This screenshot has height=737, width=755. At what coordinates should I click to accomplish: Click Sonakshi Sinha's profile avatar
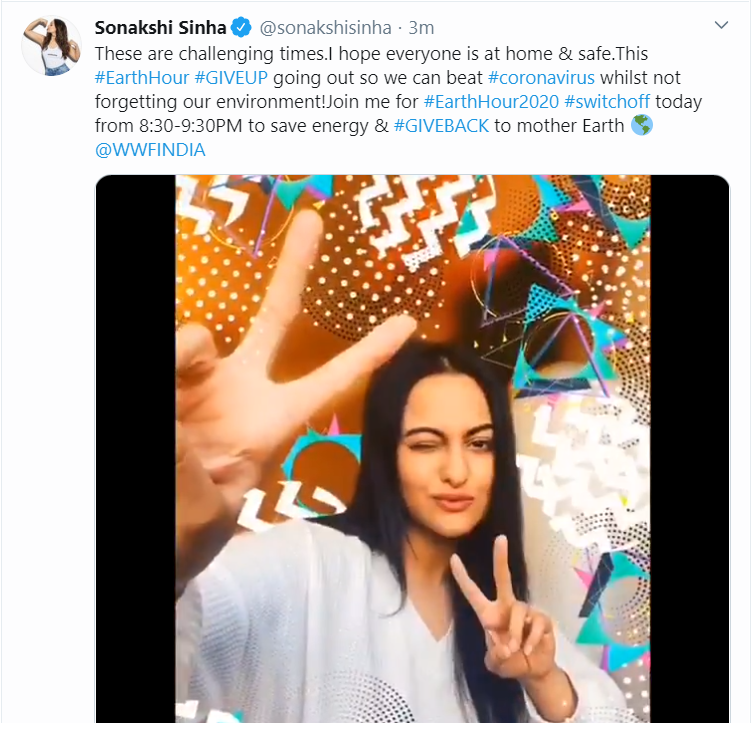point(51,45)
